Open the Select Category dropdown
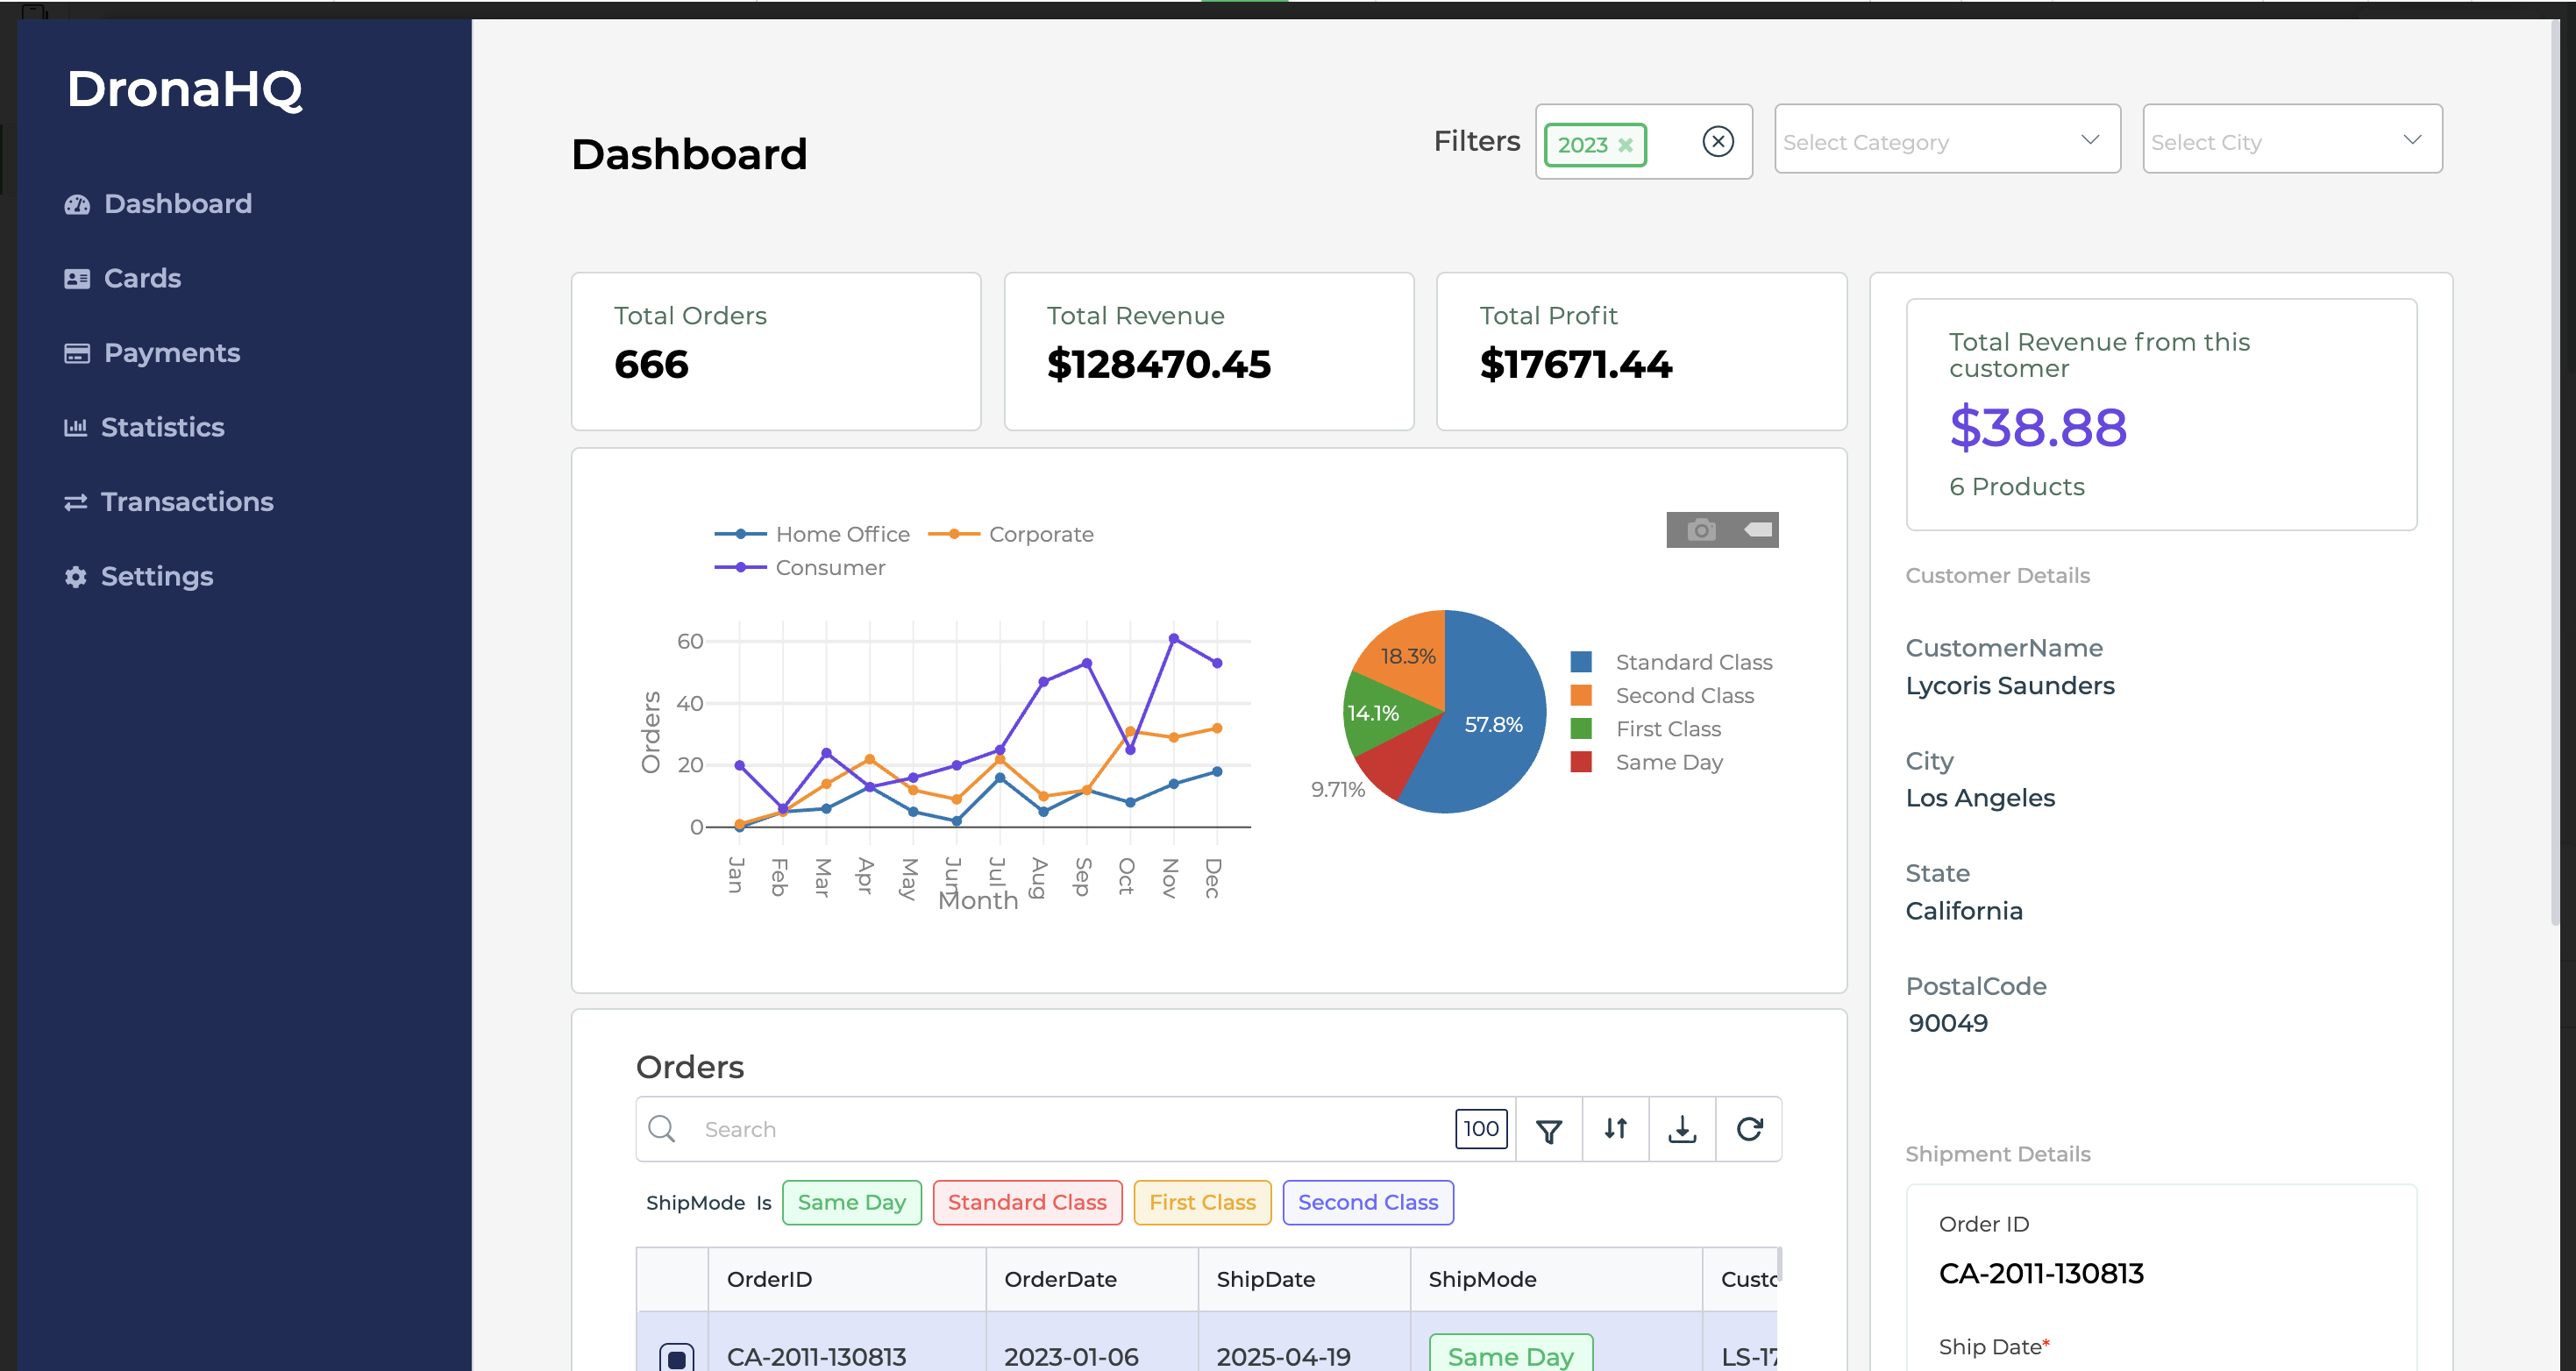Viewport: 2576px width, 1371px height. pyautogui.click(x=1946, y=141)
